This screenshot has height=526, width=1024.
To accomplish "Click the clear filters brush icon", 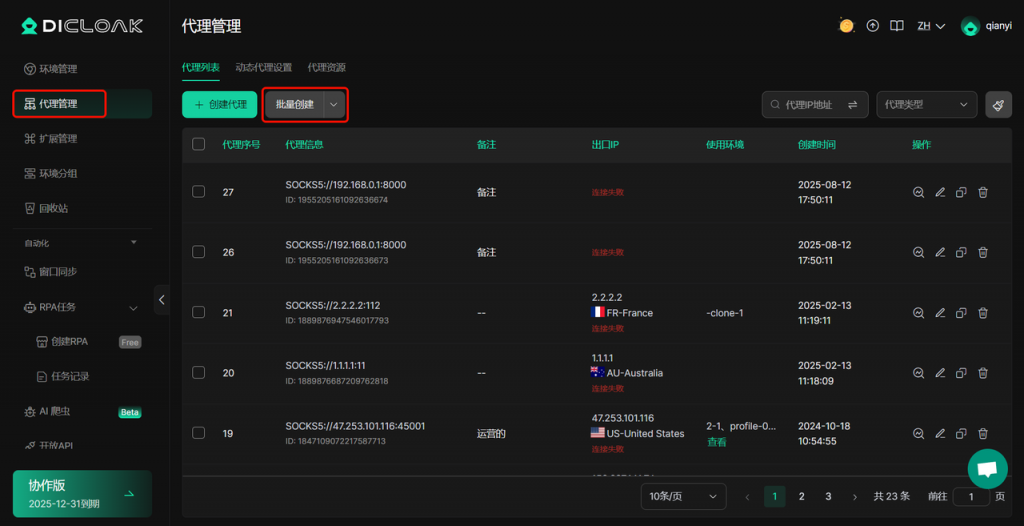I will point(999,105).
